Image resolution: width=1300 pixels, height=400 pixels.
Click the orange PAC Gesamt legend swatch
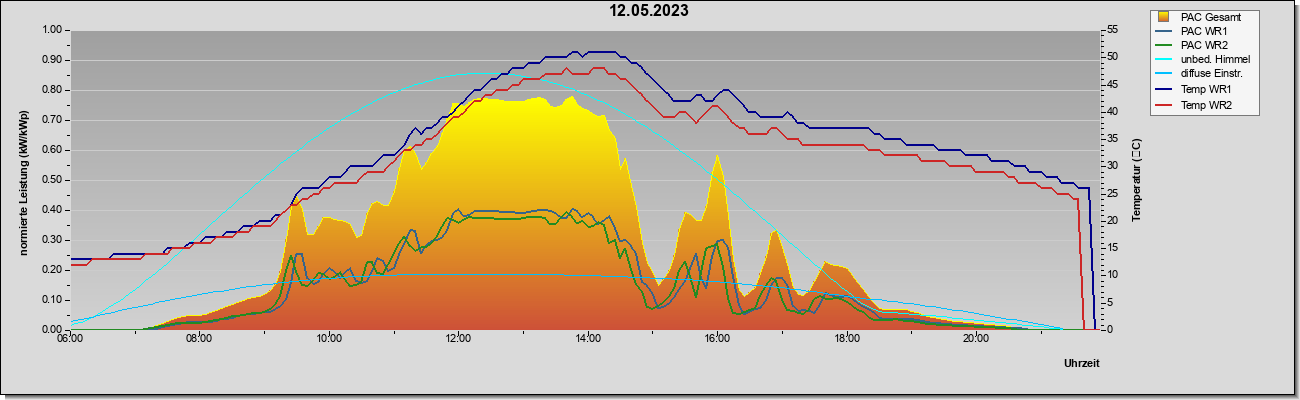(1164, 16)
